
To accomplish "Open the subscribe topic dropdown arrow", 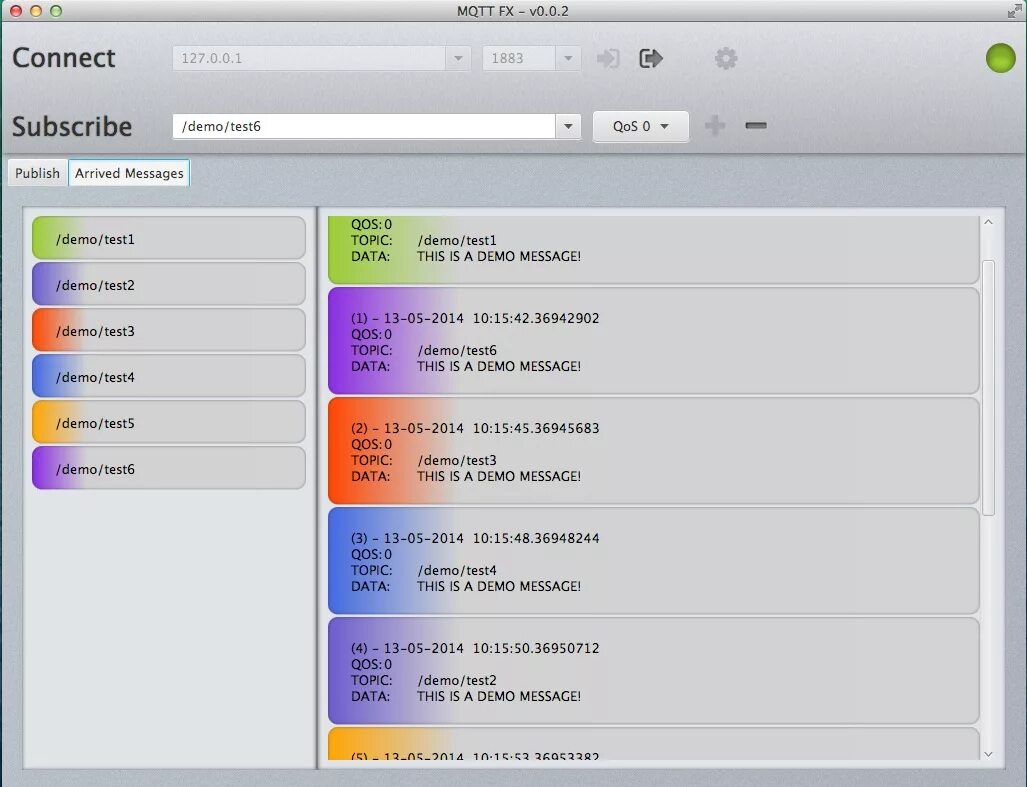I will 568,126.
